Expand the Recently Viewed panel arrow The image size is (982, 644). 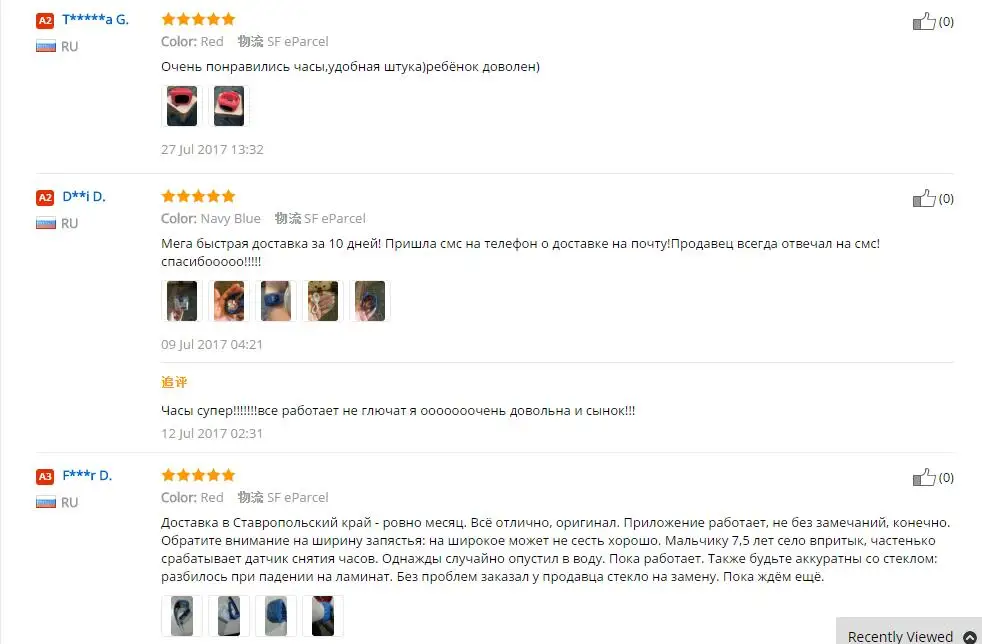click(969, 636)
